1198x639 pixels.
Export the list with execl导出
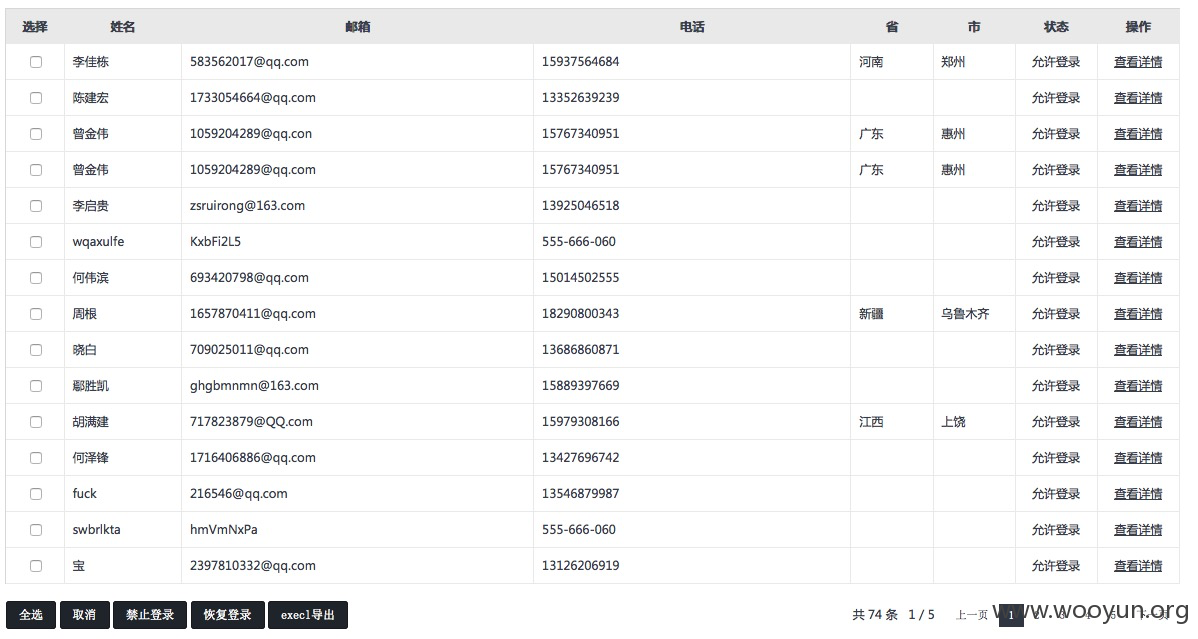307,615
